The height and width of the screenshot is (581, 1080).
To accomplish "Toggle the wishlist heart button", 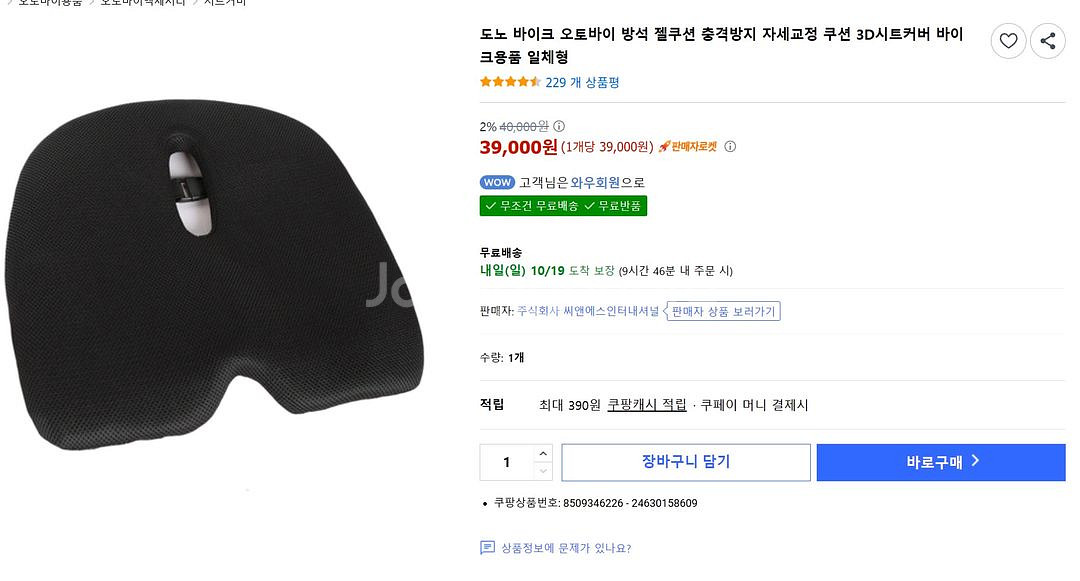I will point(1007,41).
